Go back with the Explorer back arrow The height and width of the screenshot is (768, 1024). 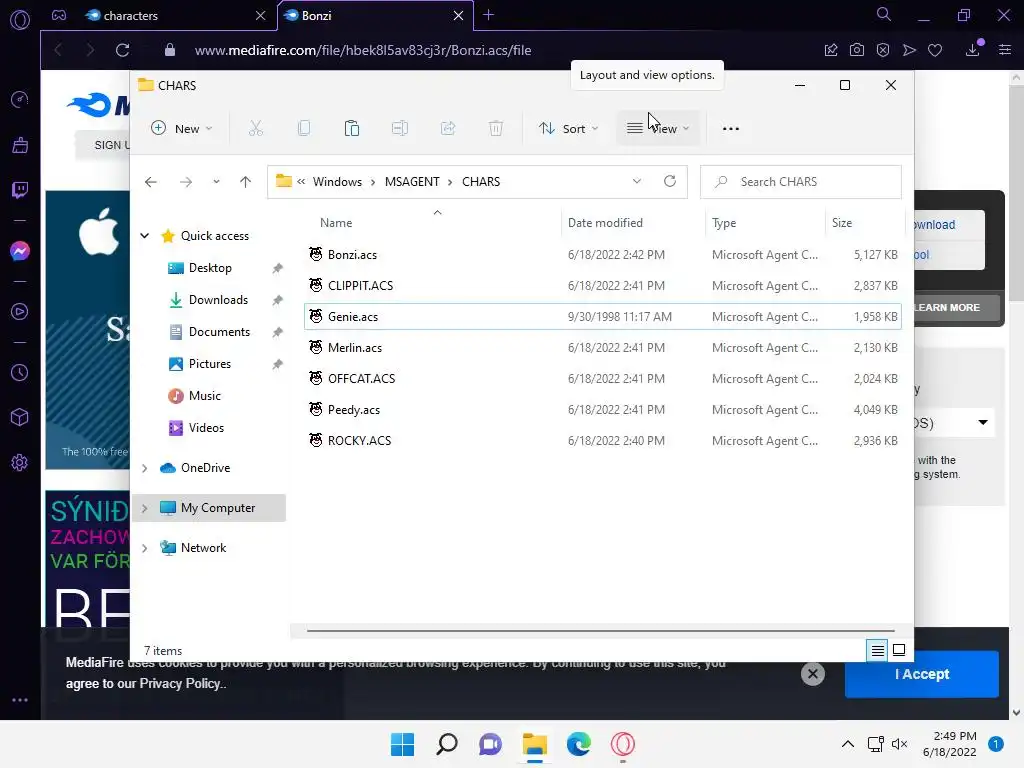pyautogui.click(x=151, y=182)
